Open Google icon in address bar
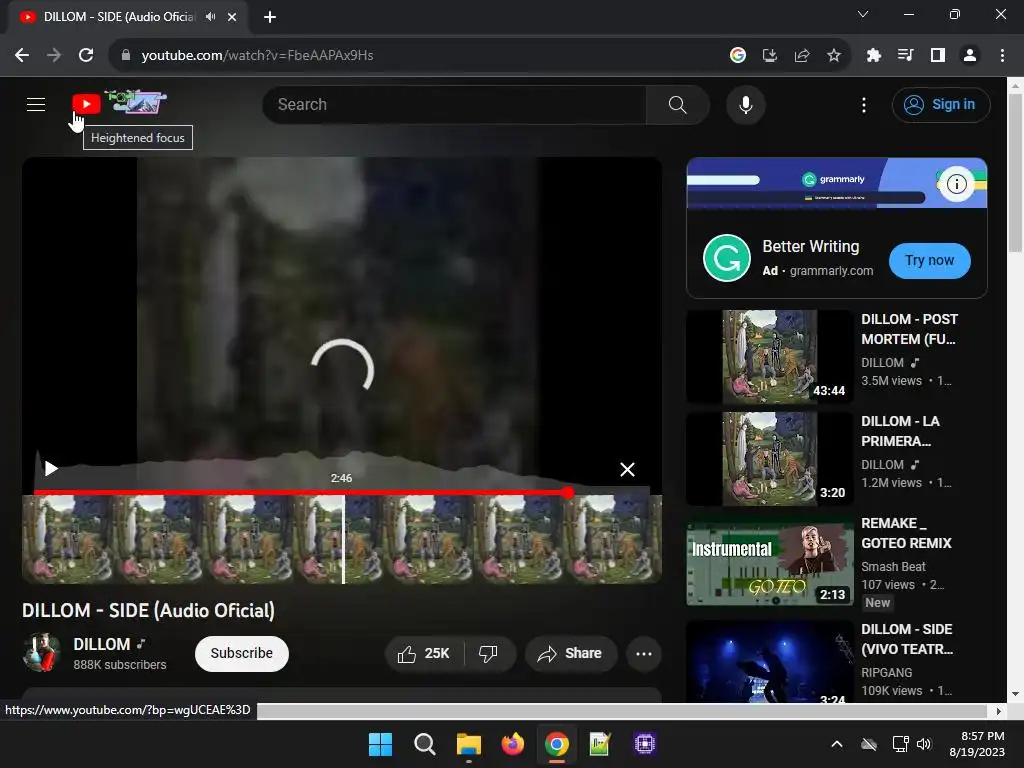 (x=737, y=56)
